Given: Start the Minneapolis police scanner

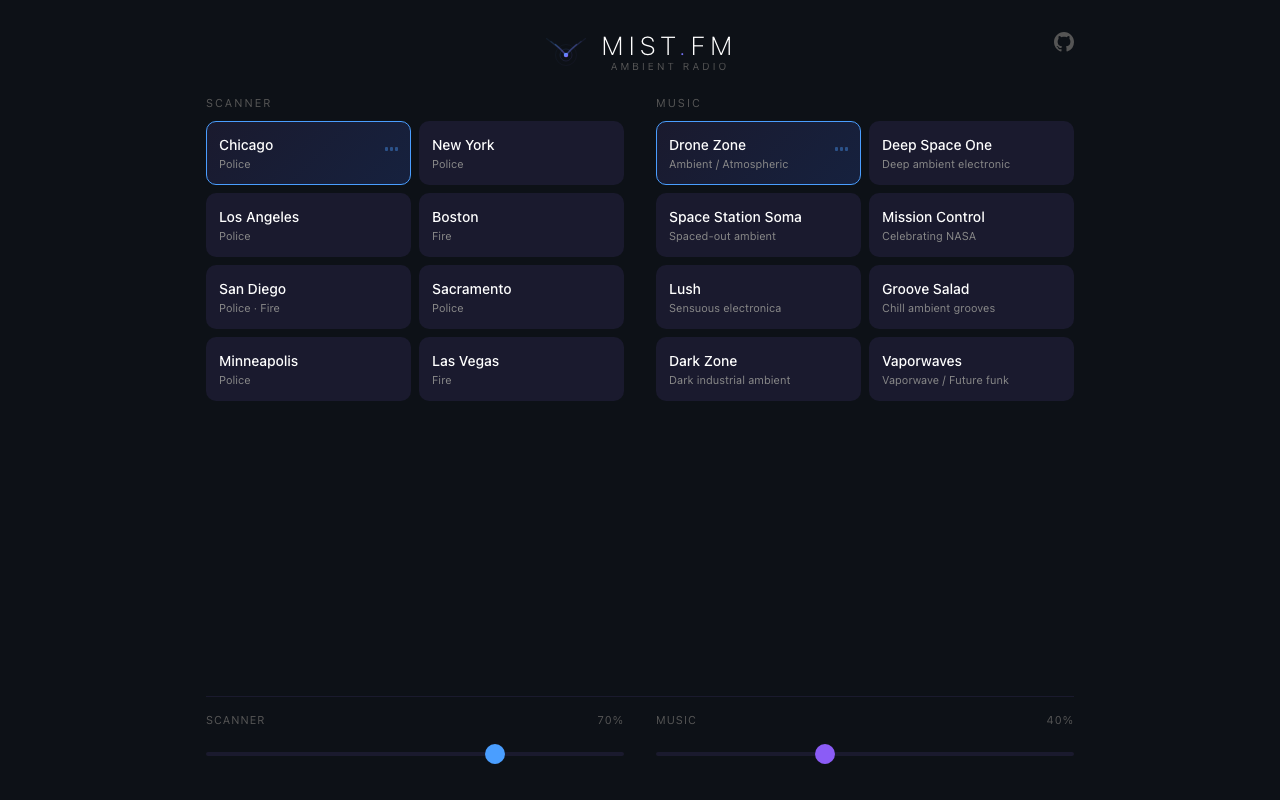Looking at the screenshot, I should [x=308, y=369].
